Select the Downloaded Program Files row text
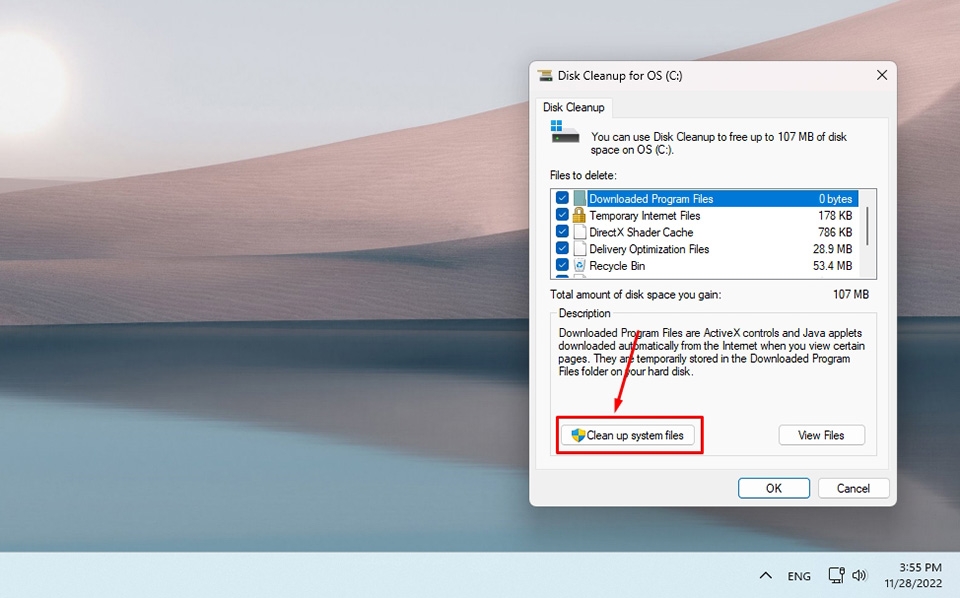The width and height of the screenshot is (960, 598). (x=651, y=199)
